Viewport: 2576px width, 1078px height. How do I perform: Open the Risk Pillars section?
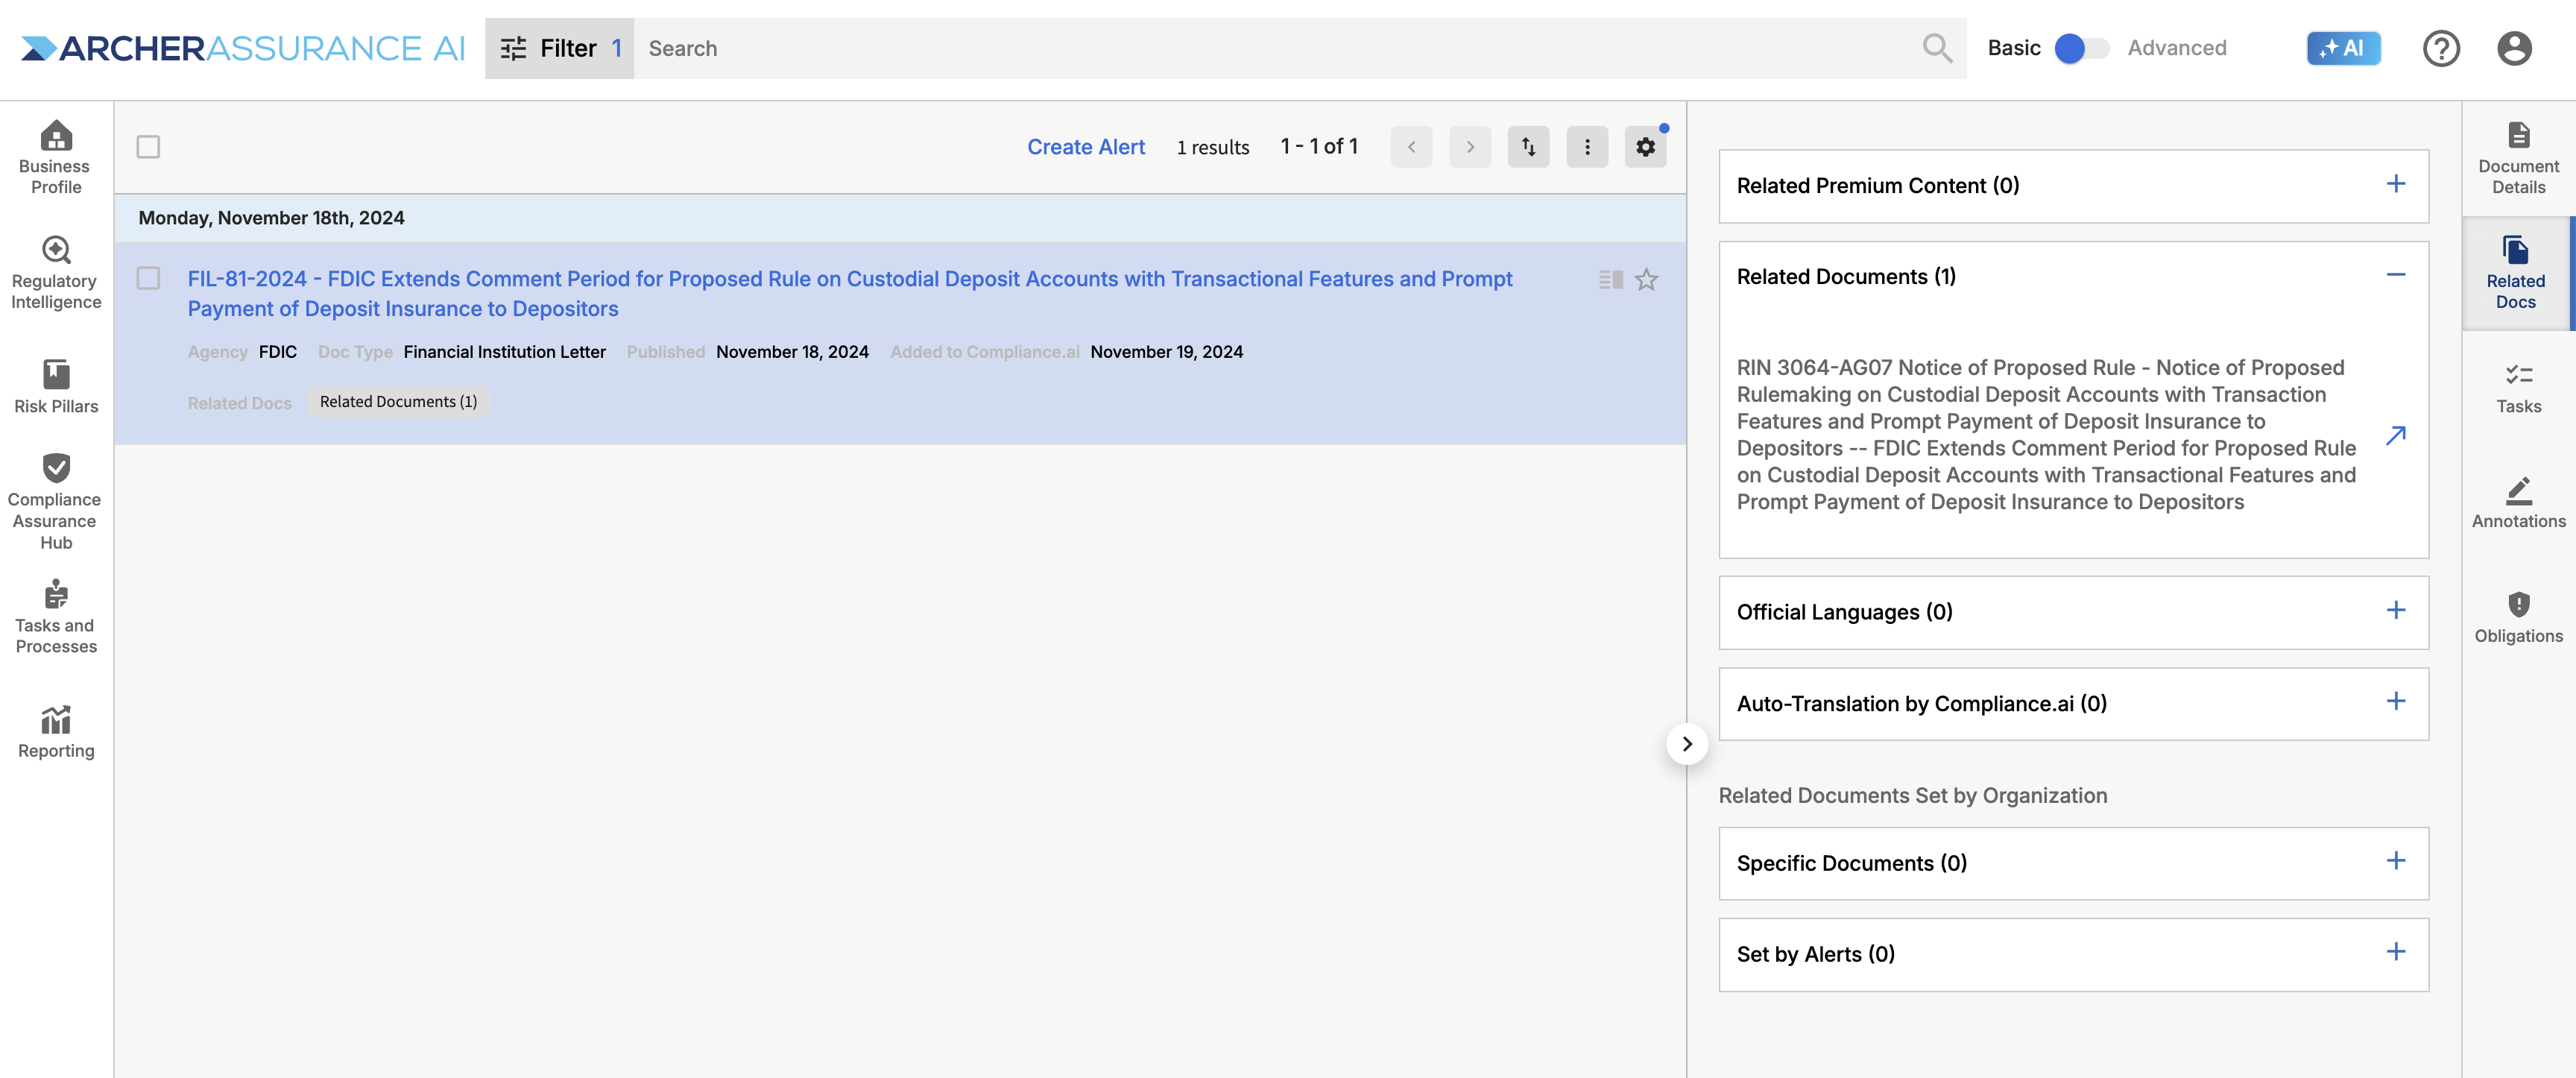click(x=56, y=386)
